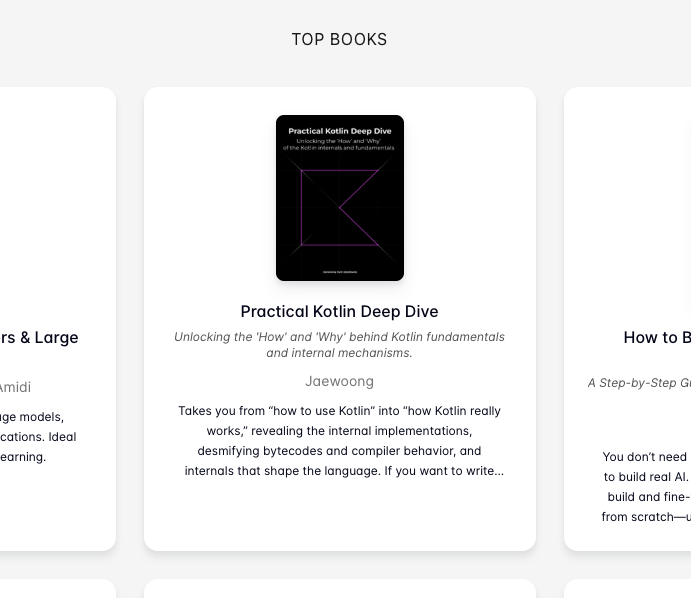The height and width of the screenshot is (598, 691).
Task: Click the 'A Step-by-Step' subtitle
Action: [639, 383]
